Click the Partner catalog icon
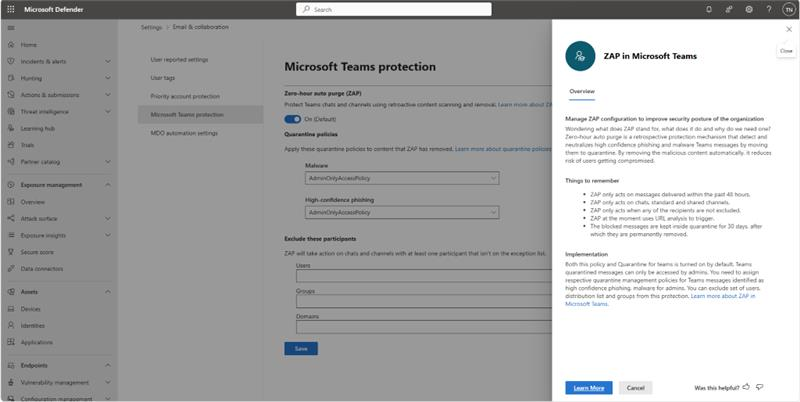Image resolution: width=800 pixels, height=402 pixels. [11, 162]
